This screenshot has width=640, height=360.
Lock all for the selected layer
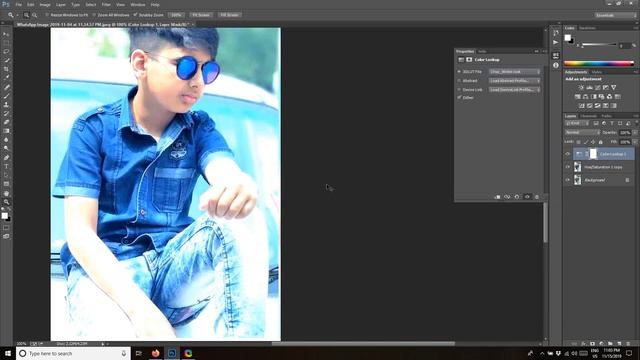point(600,142)
